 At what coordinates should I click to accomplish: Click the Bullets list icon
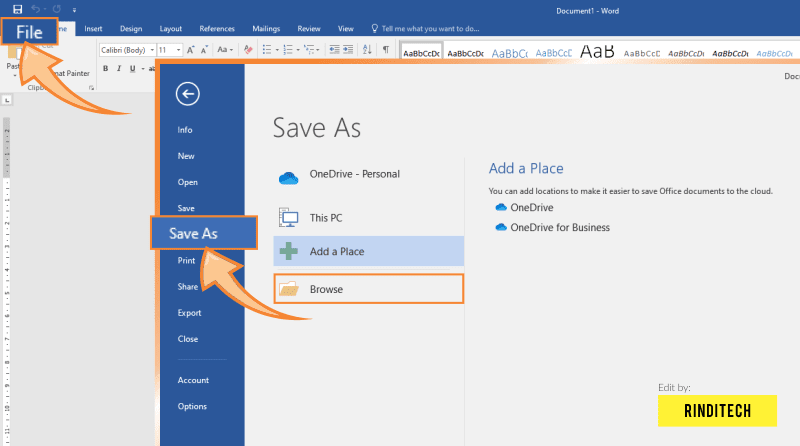pyautogui.click(x=267, y=50)
